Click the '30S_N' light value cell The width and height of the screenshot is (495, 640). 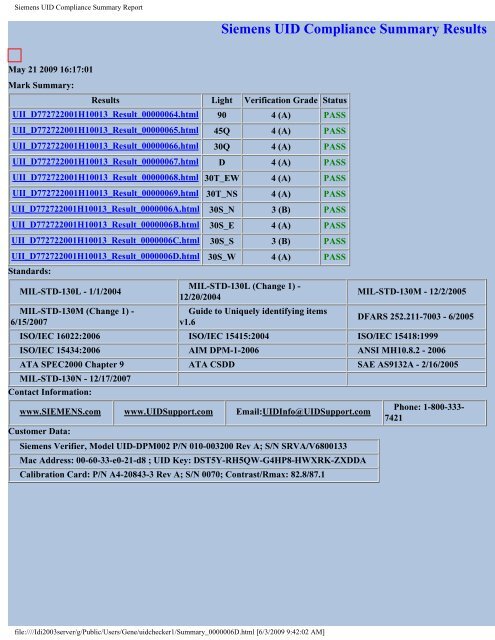click(x=222, y=210)
